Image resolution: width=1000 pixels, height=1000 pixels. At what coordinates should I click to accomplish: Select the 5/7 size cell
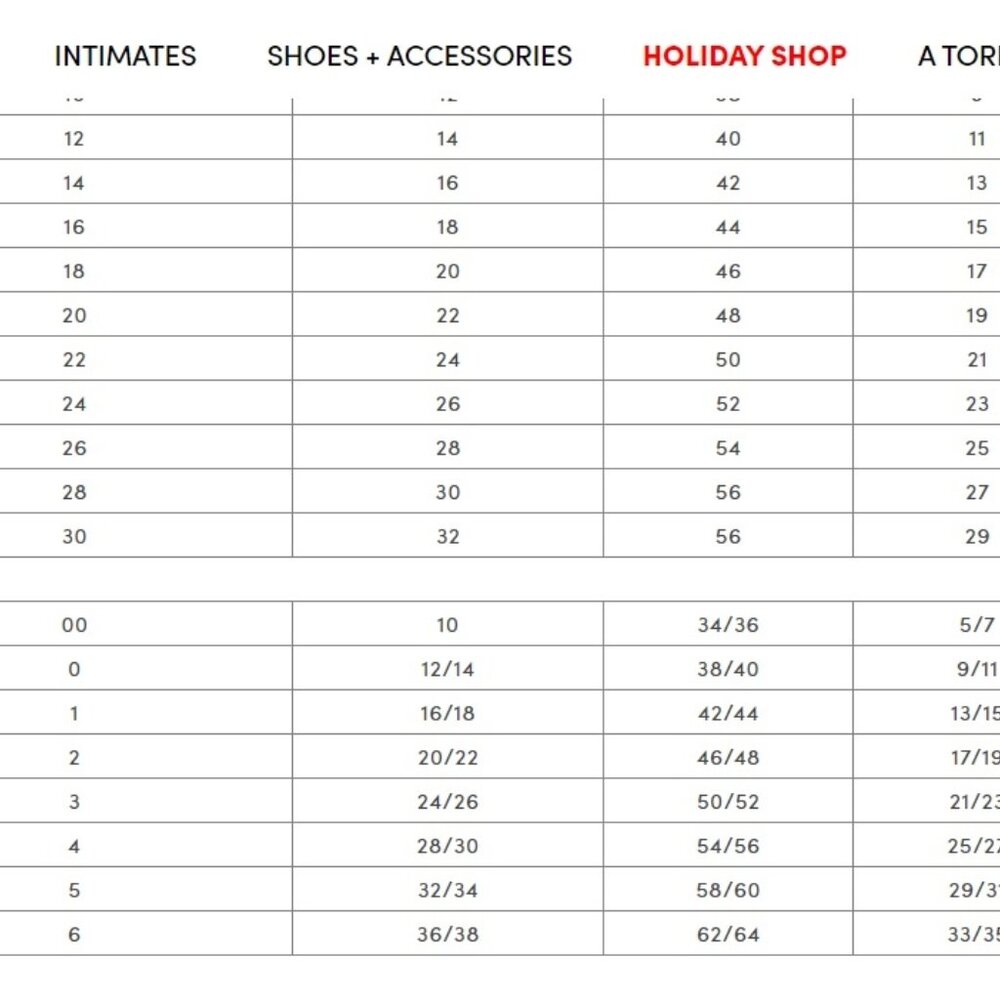pyautogui.click(x=927, y=624)
